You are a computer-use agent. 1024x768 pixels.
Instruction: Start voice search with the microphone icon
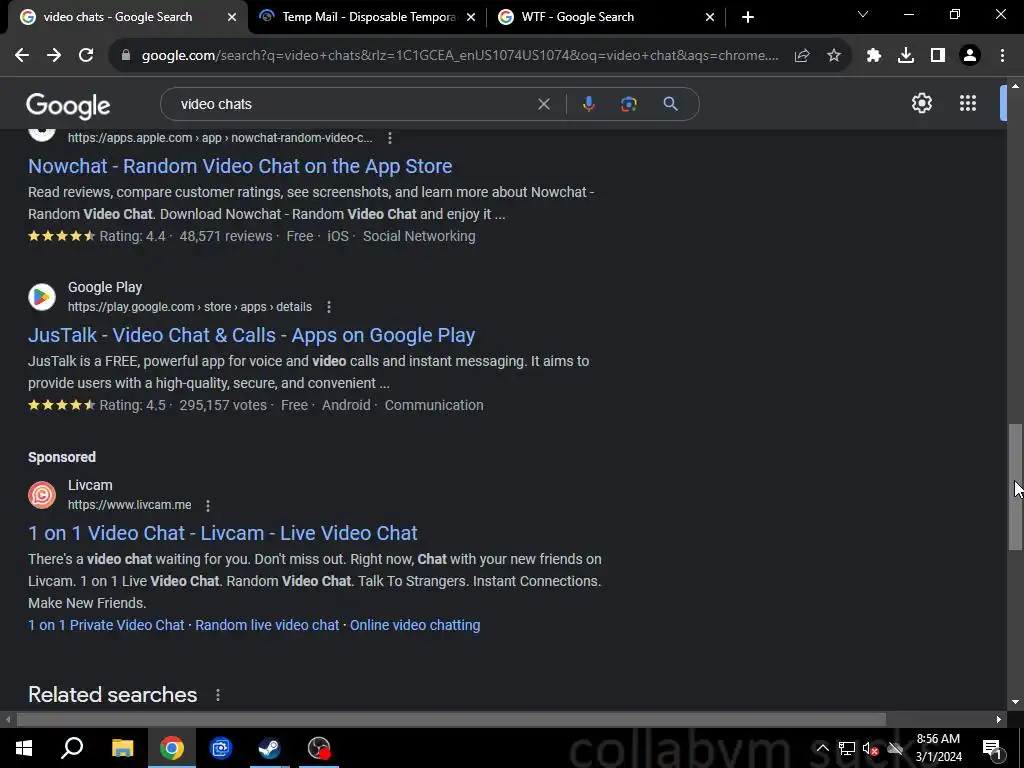point(588,104)
